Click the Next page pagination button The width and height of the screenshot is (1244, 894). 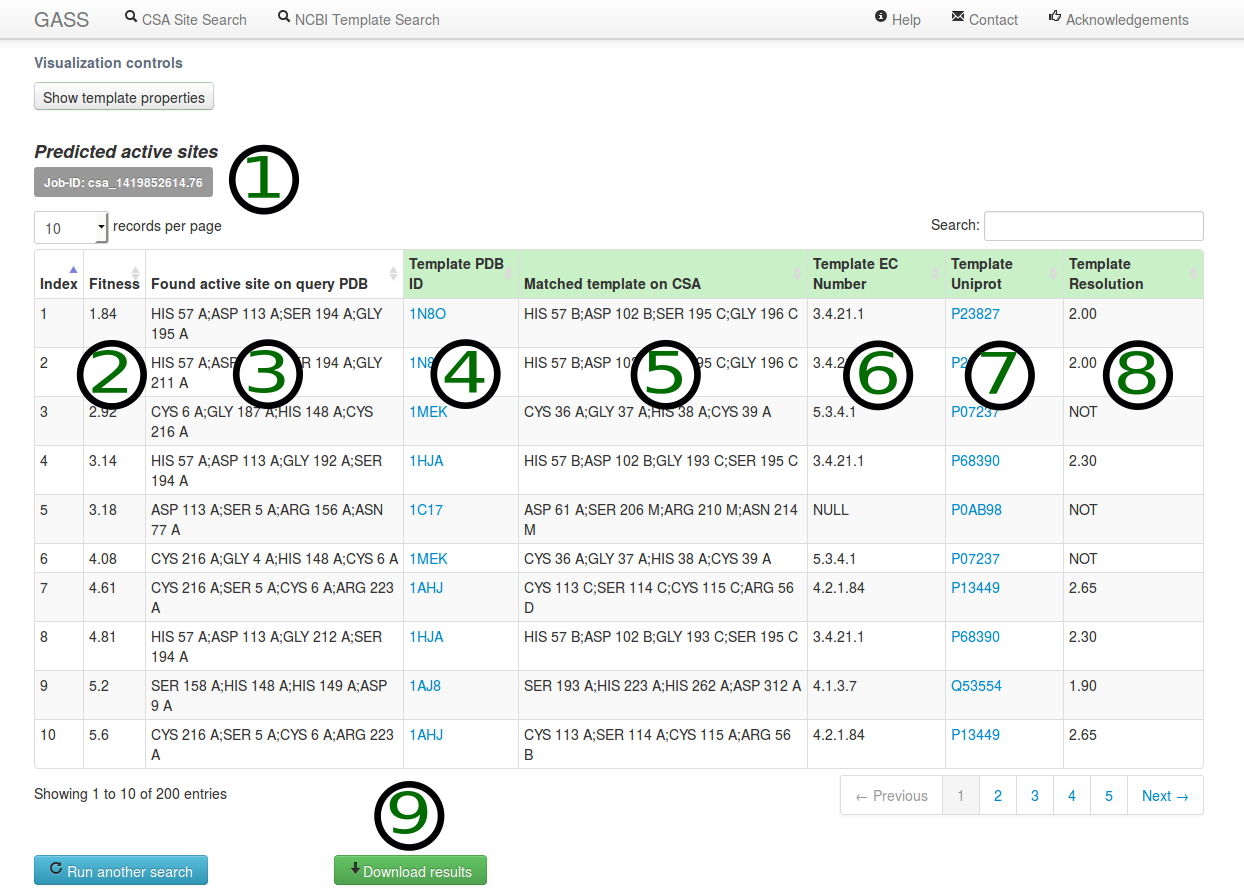(x=1165, y=796)
